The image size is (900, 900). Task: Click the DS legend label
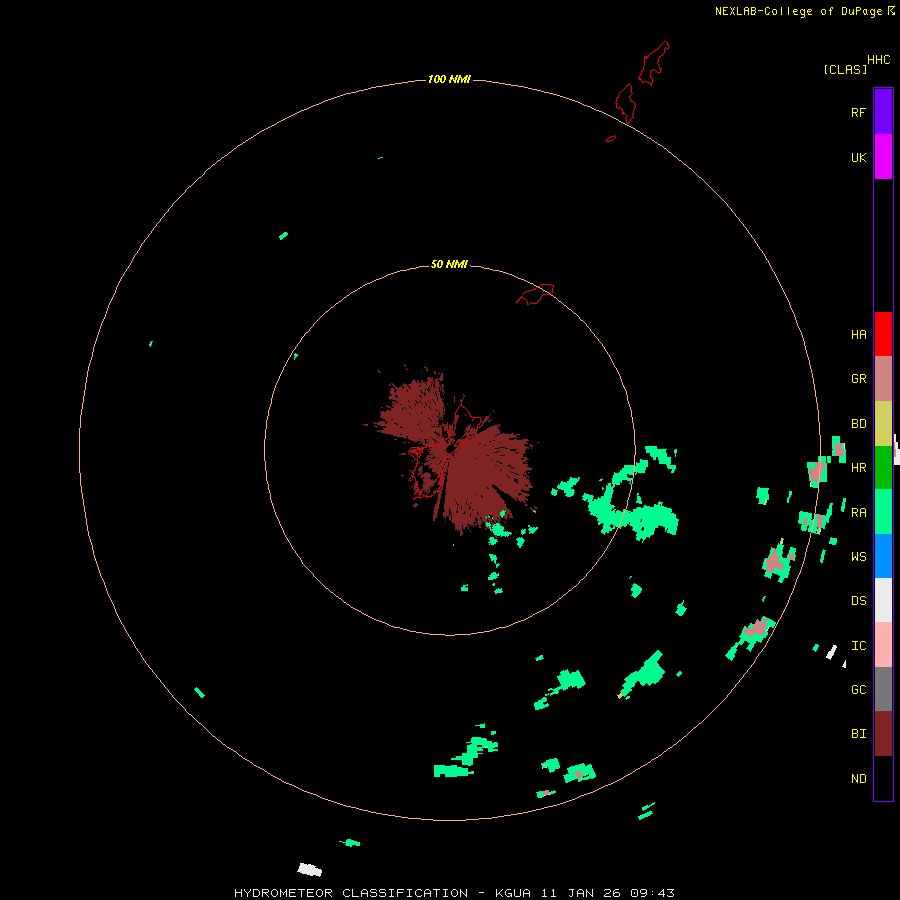coord(859,601)
